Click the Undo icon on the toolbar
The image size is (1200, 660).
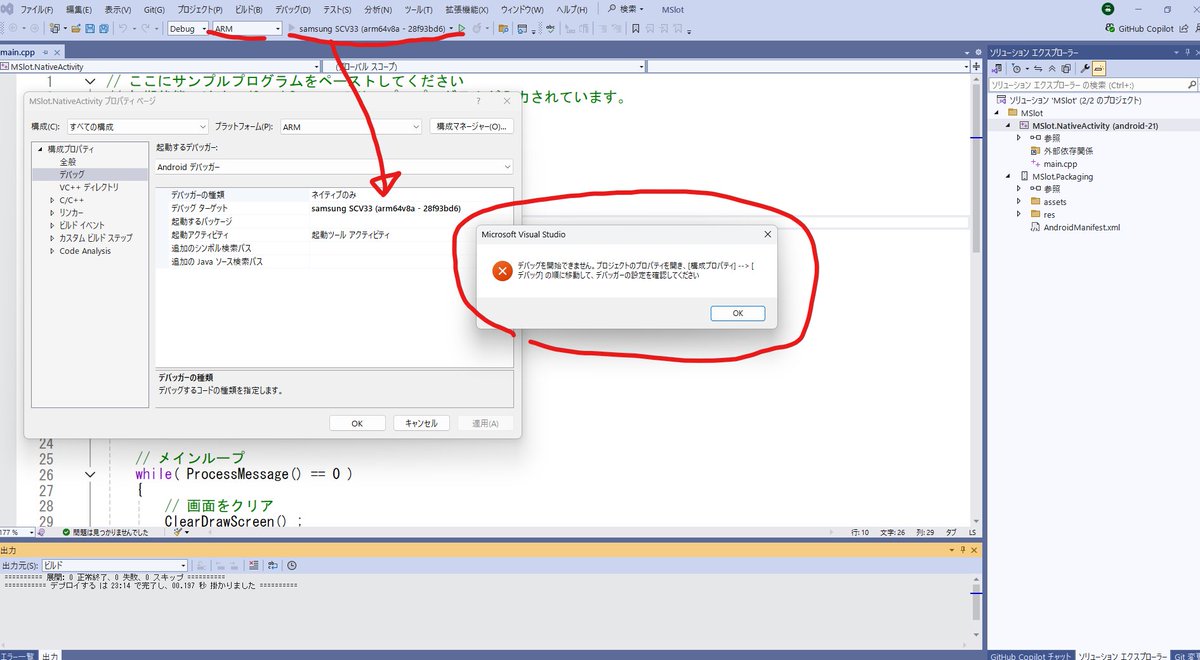pyautogui.click(x=122, y=30)
